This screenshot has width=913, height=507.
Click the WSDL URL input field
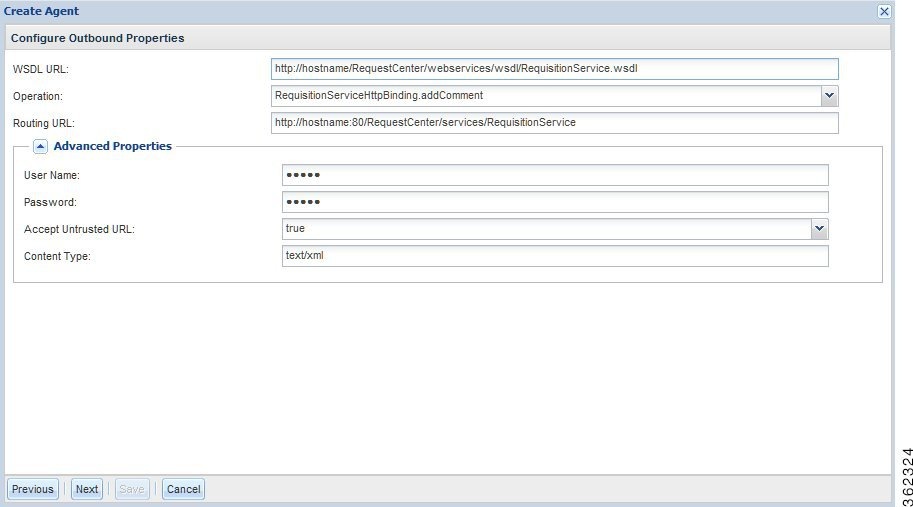pos(554,69)
